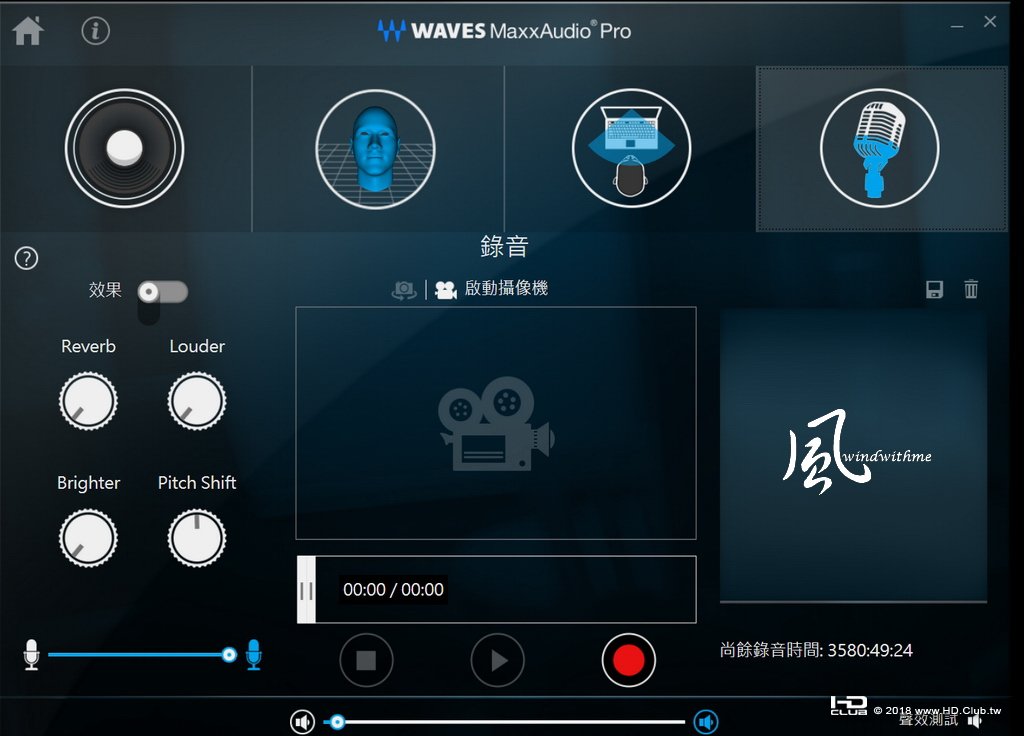Click the Brighter knob
The width and height of the screenshot is (1024, 736).
[x=88, y=538]
